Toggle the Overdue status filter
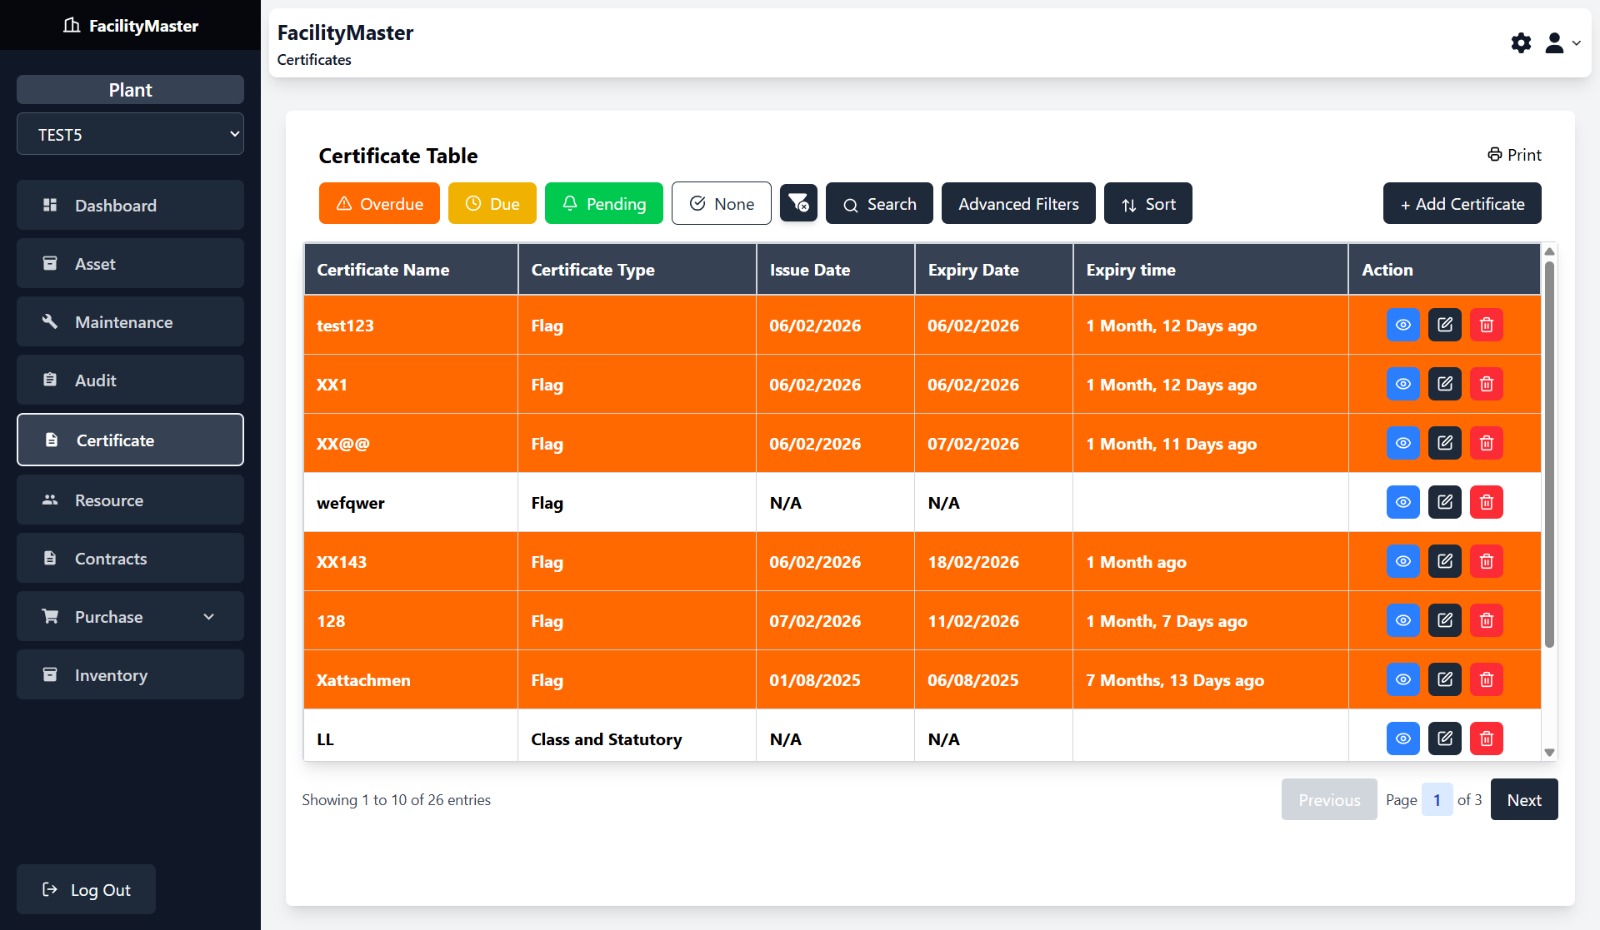The image size is (1600, 930). (x=379, y=203)
